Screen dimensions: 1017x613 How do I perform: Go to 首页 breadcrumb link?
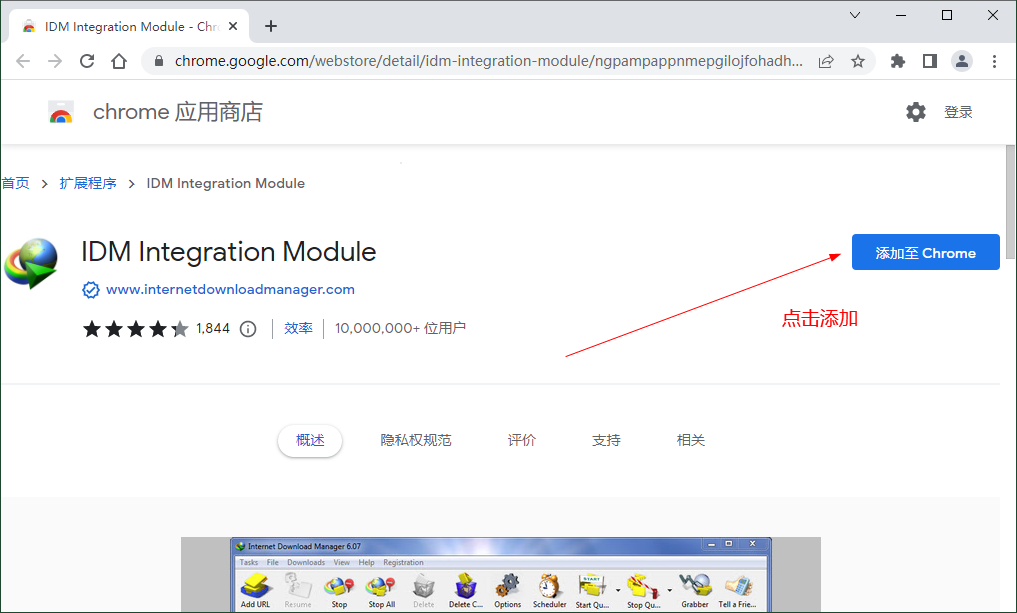pyautogui.click(x=16, y=183)
